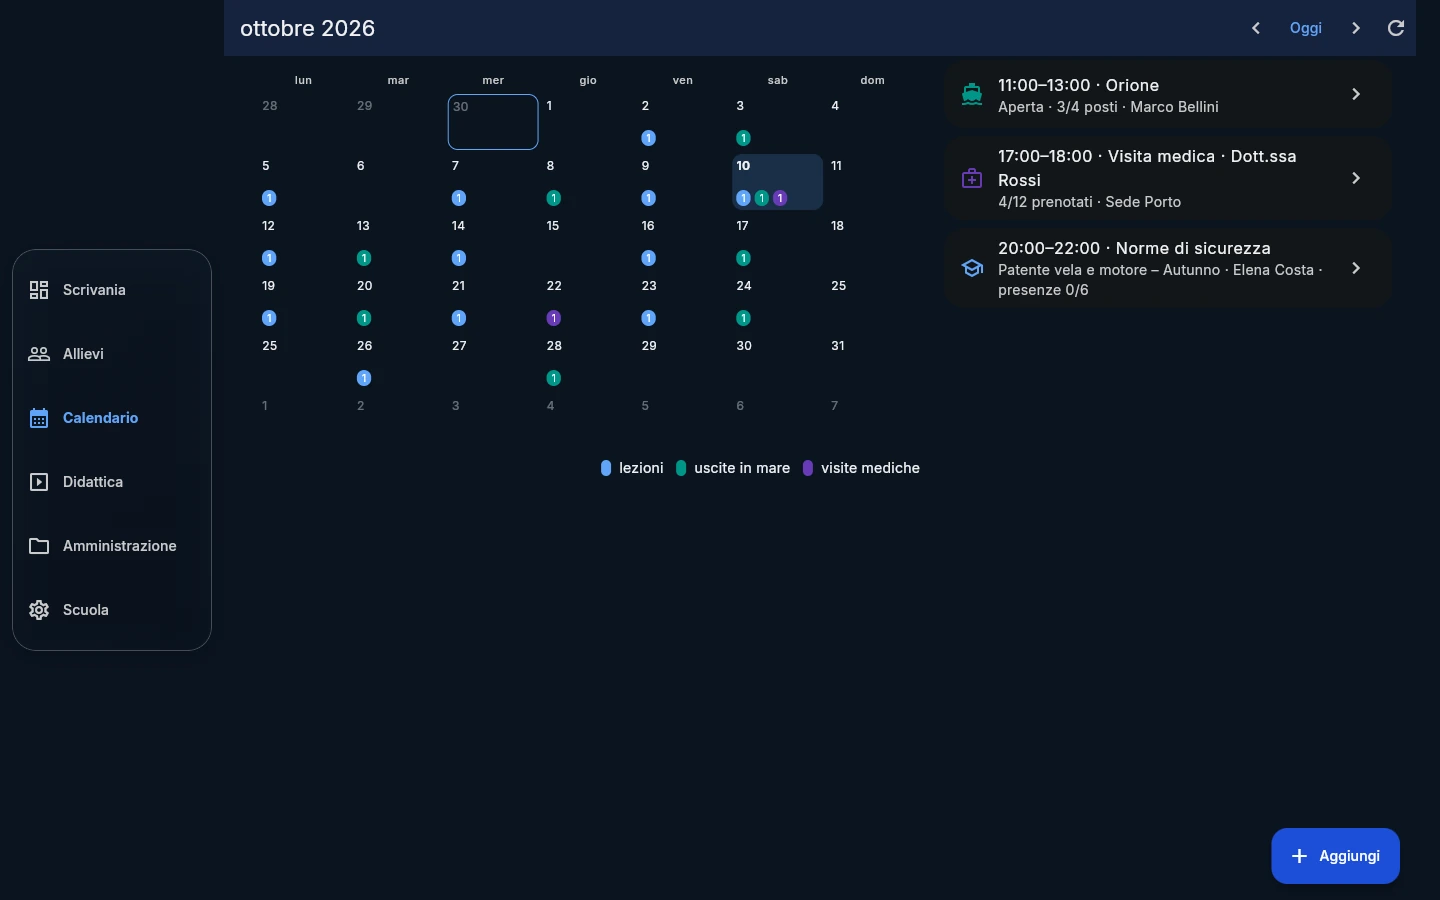This screenshot has height=900, width=1440.
Task: Select day 30 of October
Action: point(778,362)
